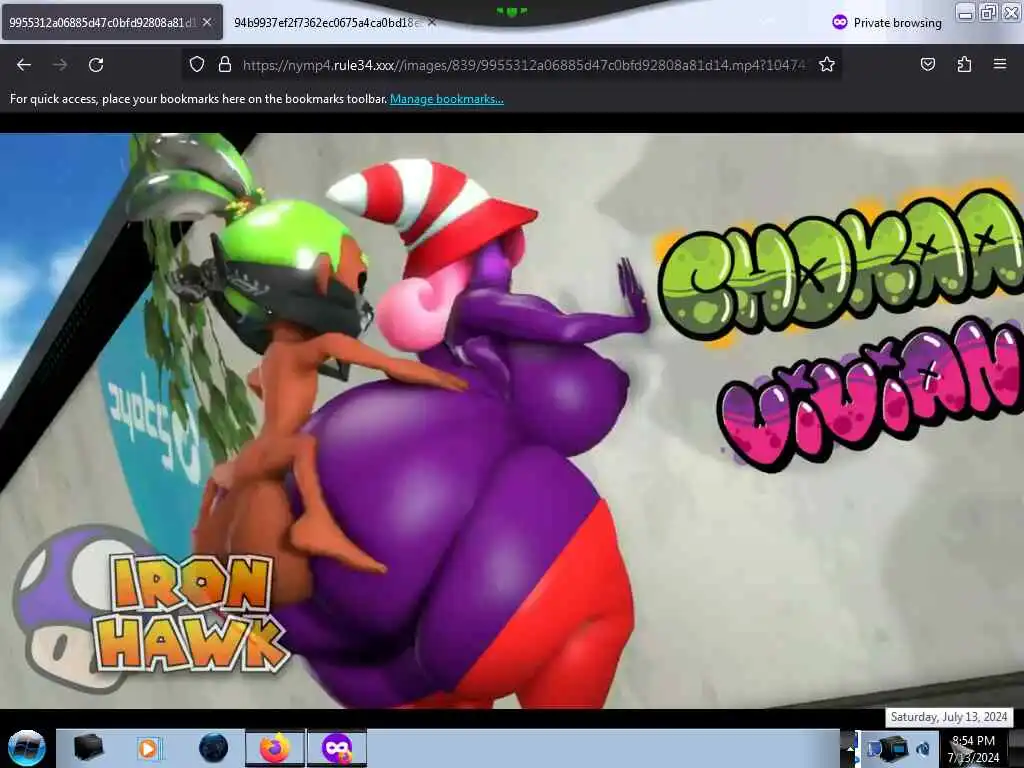Select the Firefox private window taskbar button
This screenshot has height=768, width=1024.
pos(337,748)
